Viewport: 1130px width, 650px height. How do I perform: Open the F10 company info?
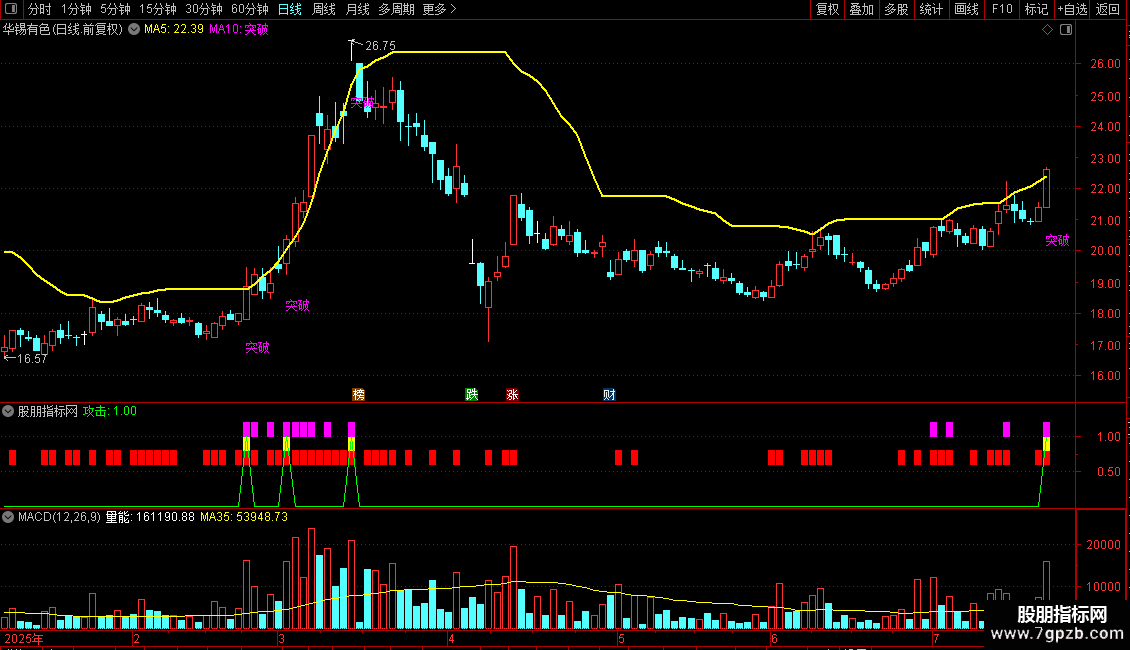click(x=1002, y=9)
